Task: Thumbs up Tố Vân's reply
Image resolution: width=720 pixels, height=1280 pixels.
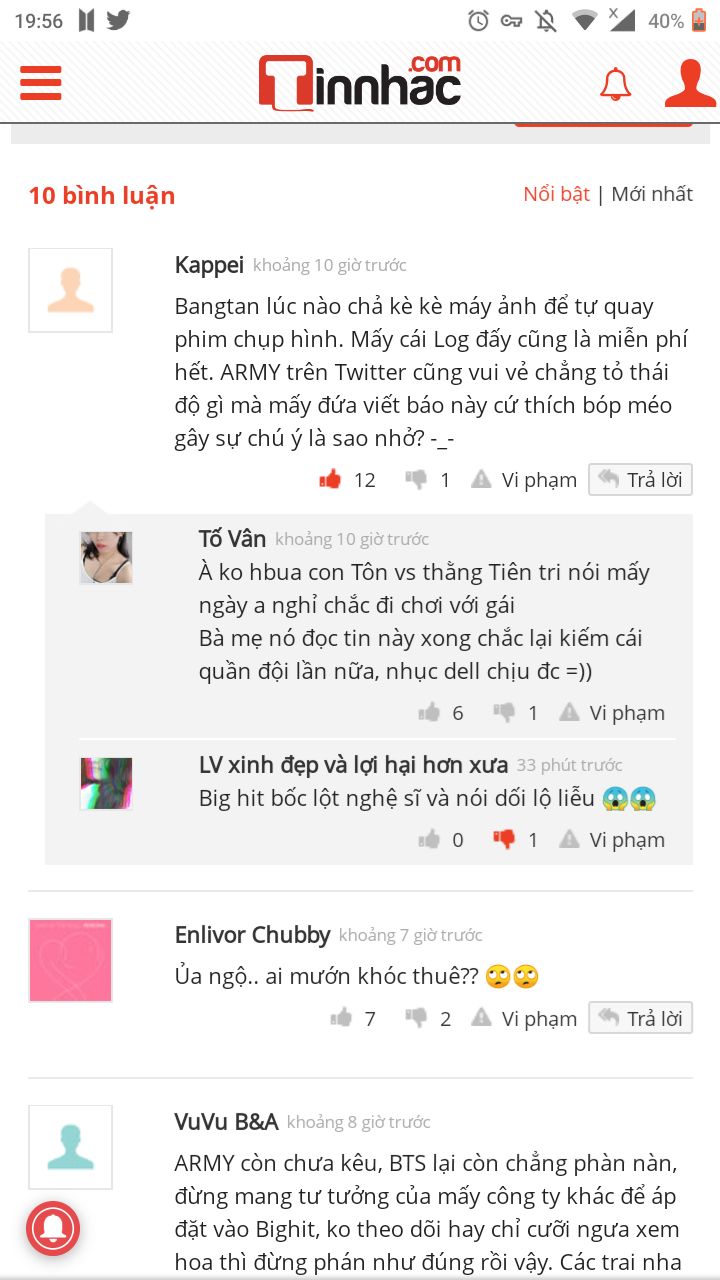Action: click(429, 713)
